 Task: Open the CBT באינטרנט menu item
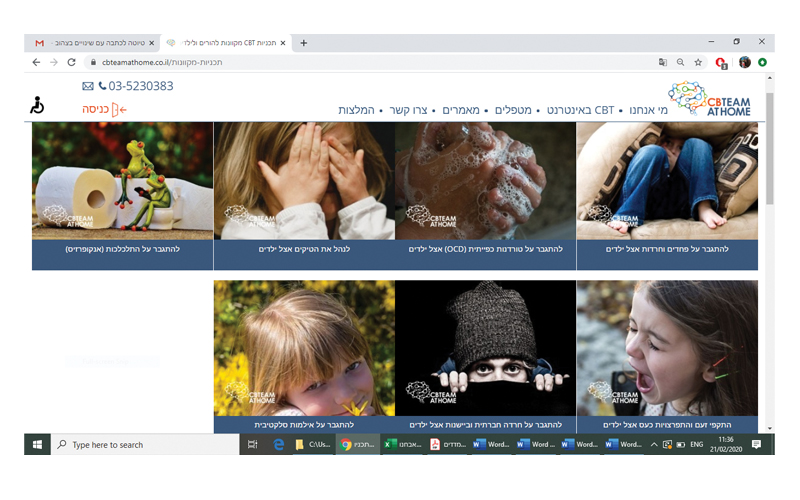pyautogui.click(x=580, y=110)
